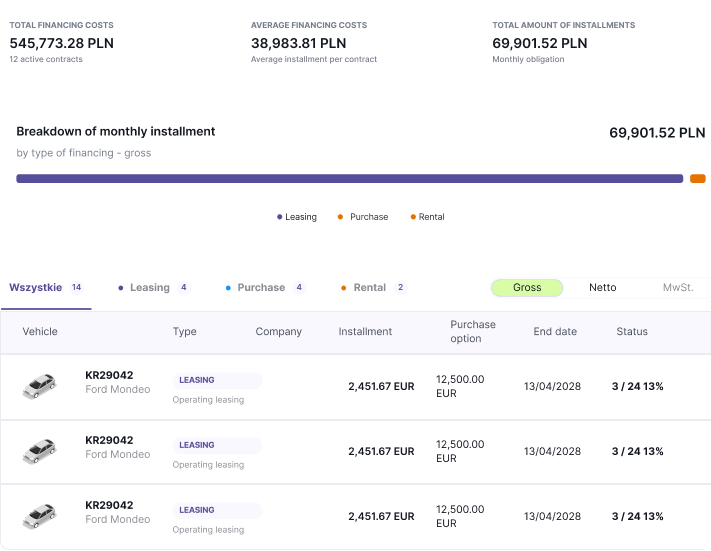Click third row status 3 / 24 13%
Screen dimensions: 711x551
(638, 516)
